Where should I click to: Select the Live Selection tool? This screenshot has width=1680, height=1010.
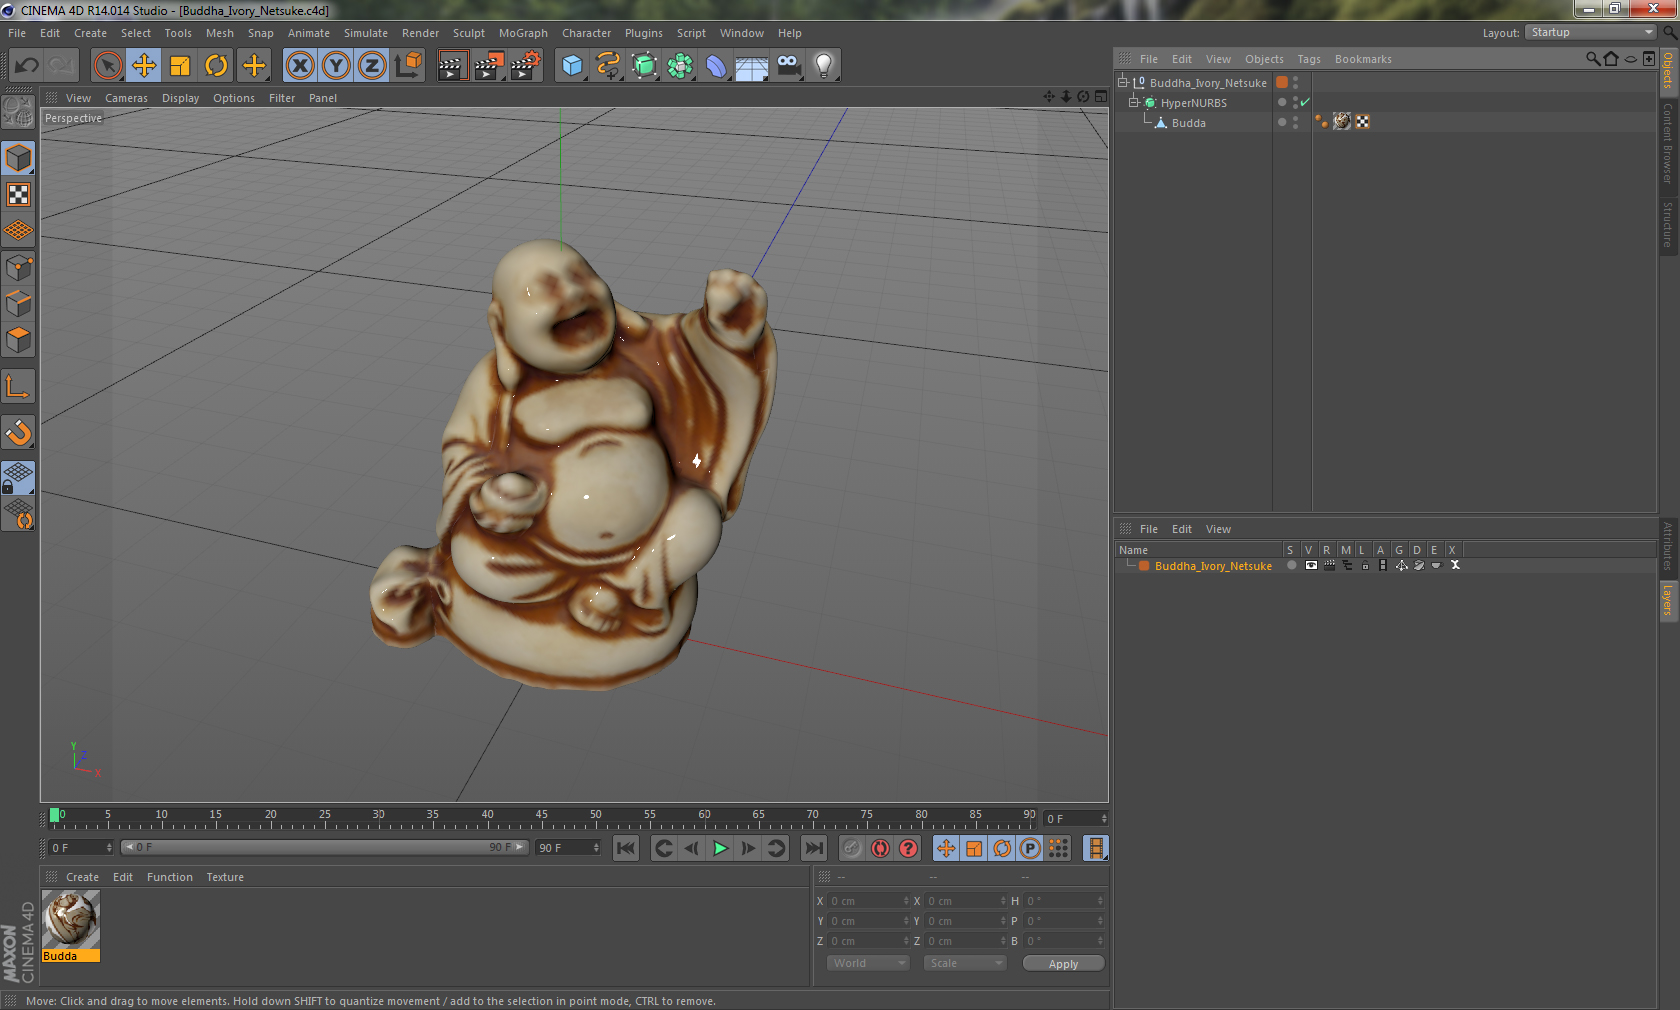pos(107,66)
